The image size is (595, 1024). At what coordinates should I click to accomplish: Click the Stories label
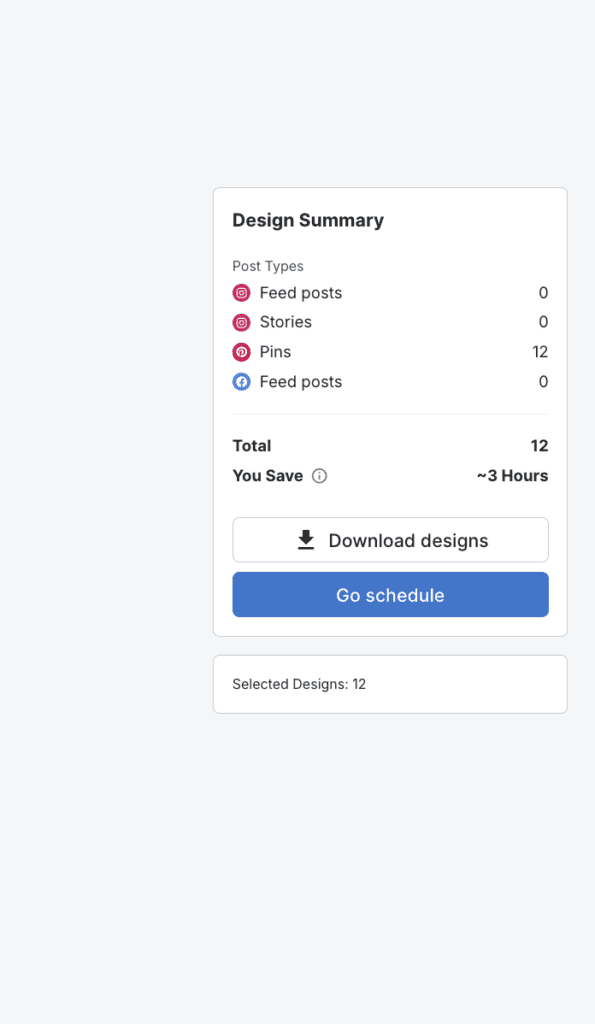tap(285, 322)
